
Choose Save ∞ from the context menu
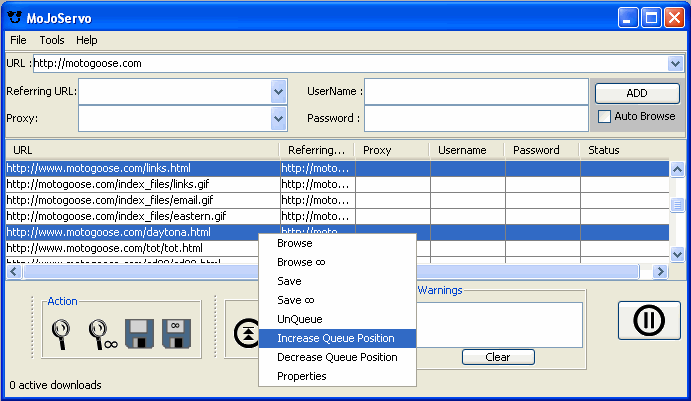338,300
